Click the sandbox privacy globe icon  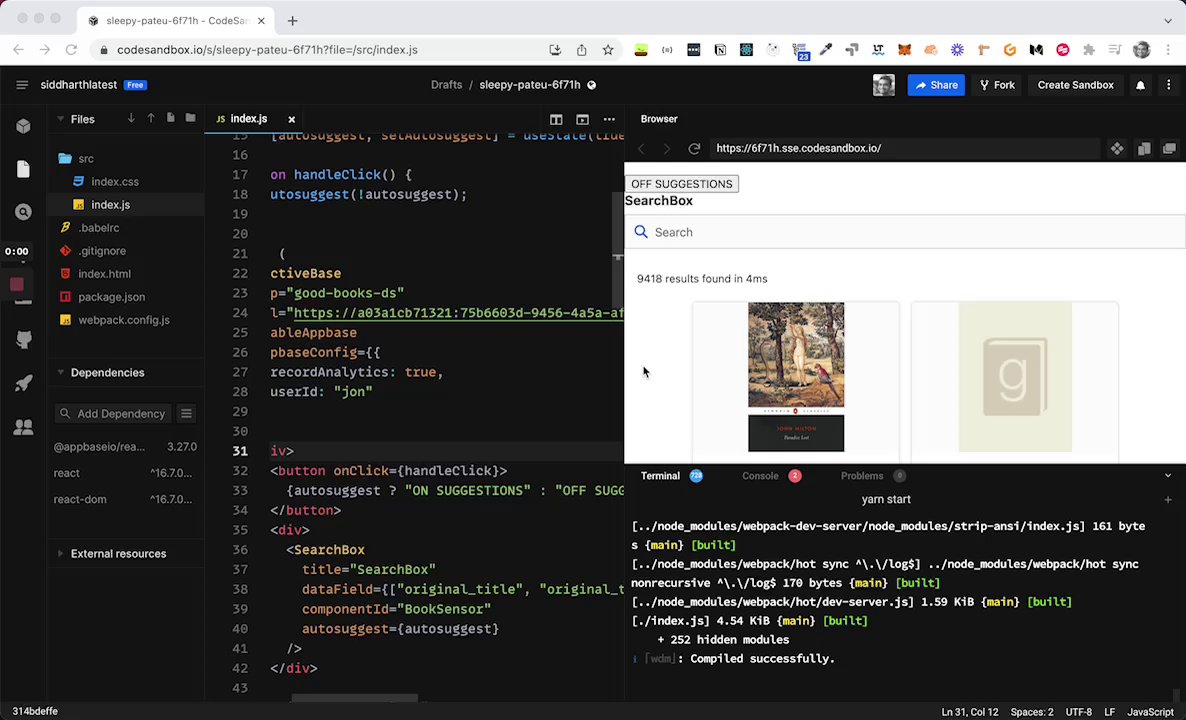[x=591, y=85]
